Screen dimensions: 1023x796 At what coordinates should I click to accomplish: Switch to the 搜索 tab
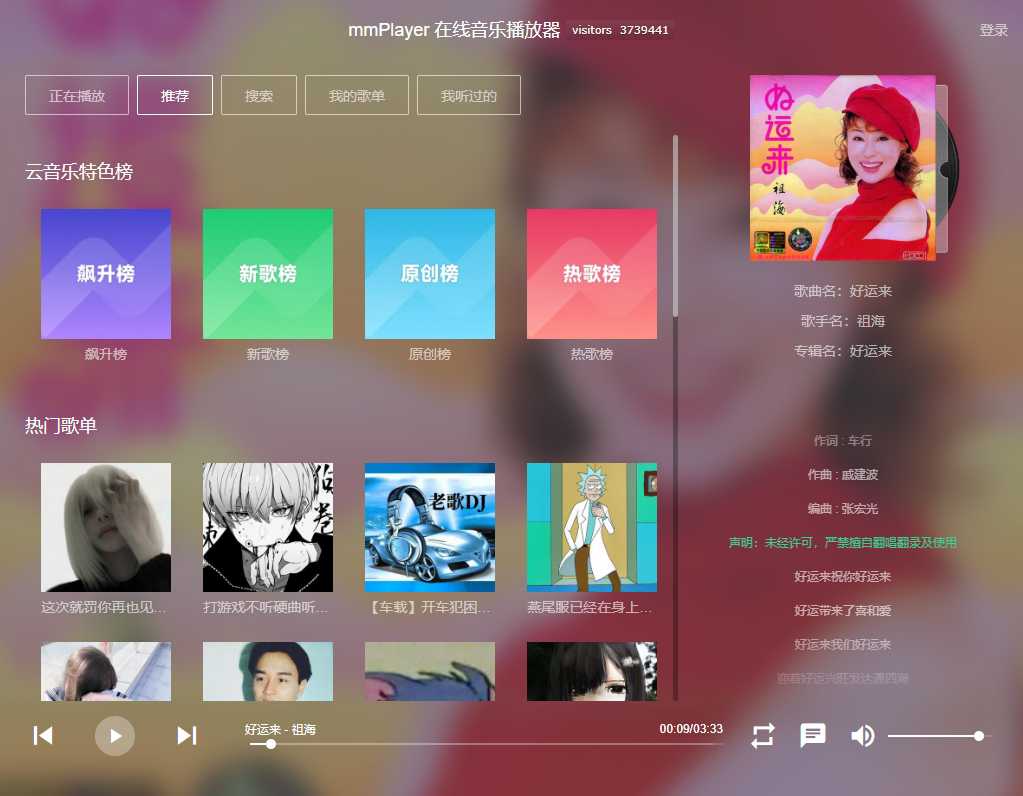(x=258, y=95)
